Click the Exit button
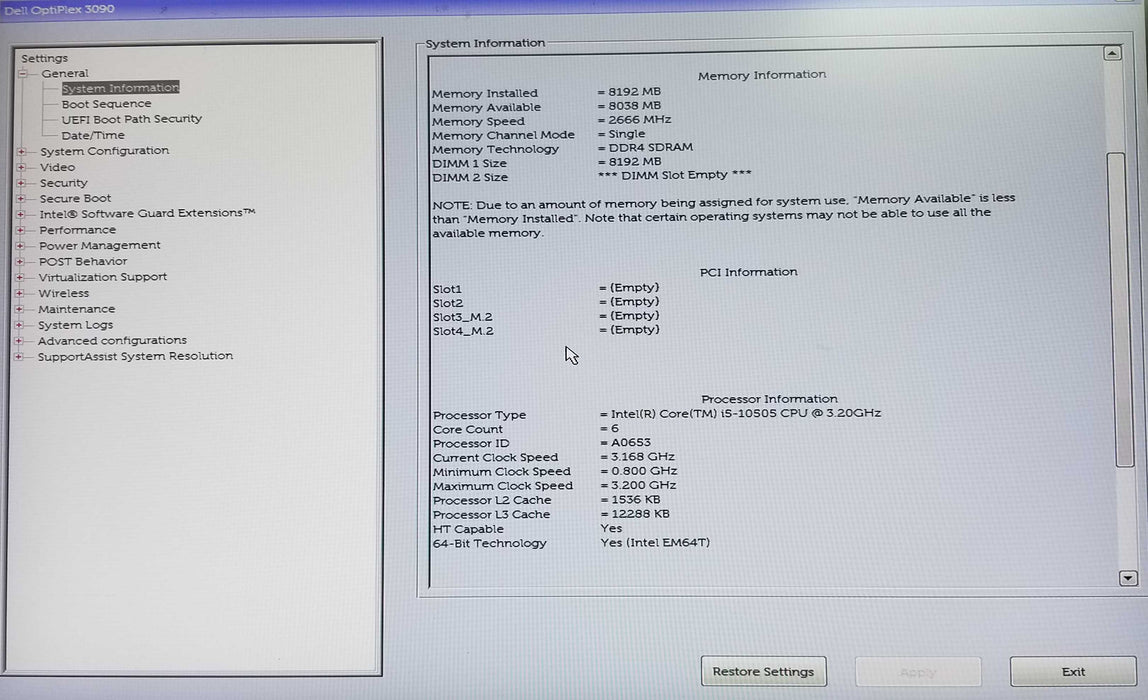 (x=1073, y=671)
